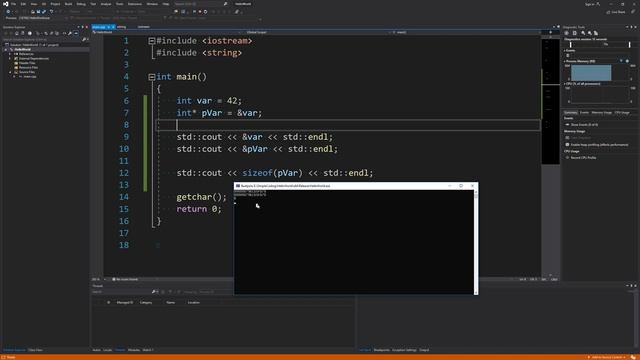Select the Solution 'HelloWorld' node

tap(35, 45)
